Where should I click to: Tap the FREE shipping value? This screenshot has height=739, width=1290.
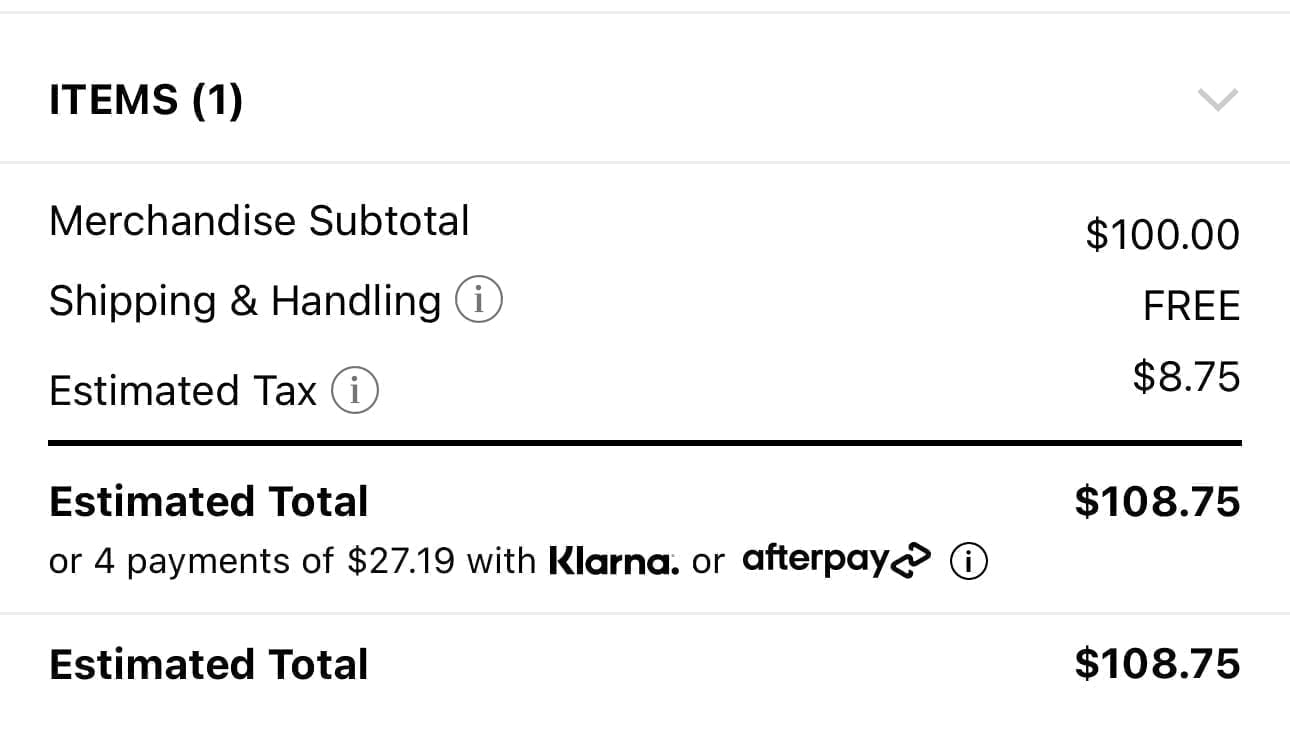point(1192,306)
